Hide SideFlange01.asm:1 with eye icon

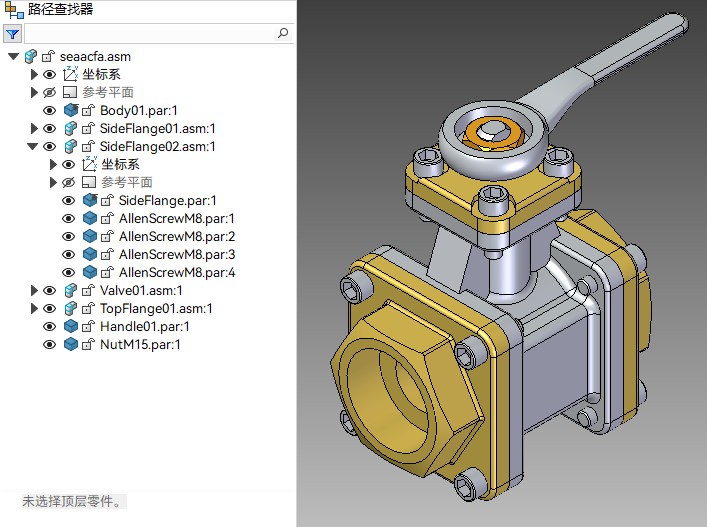50,128
